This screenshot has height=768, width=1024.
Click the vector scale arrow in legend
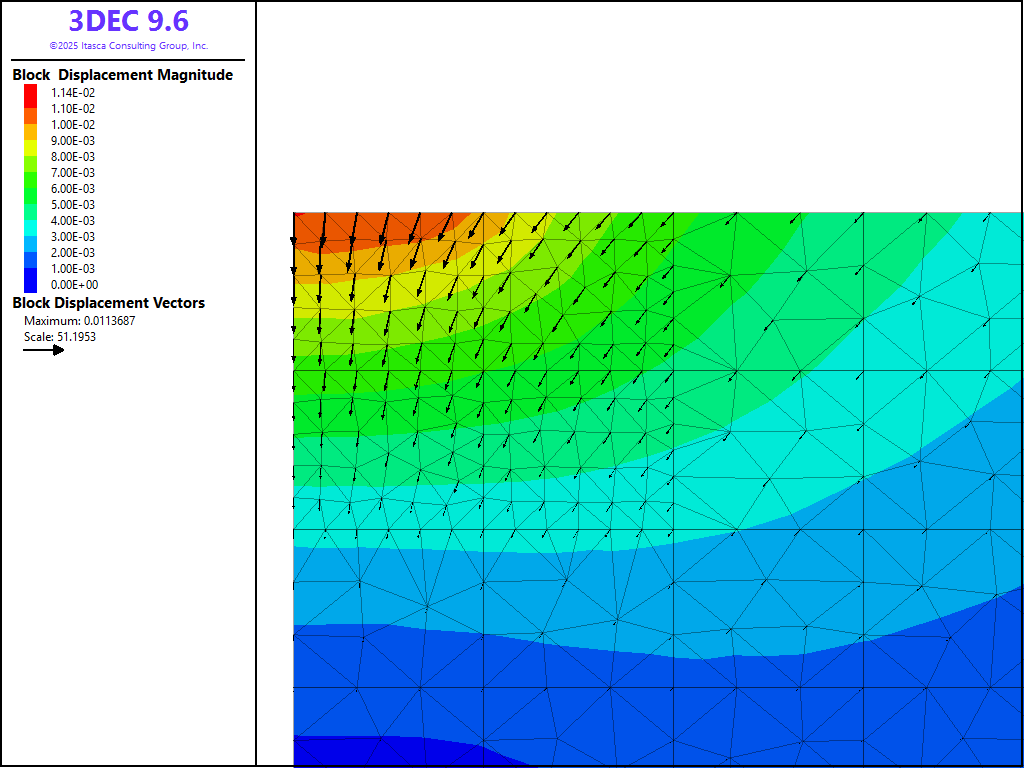tap(44, 350)
